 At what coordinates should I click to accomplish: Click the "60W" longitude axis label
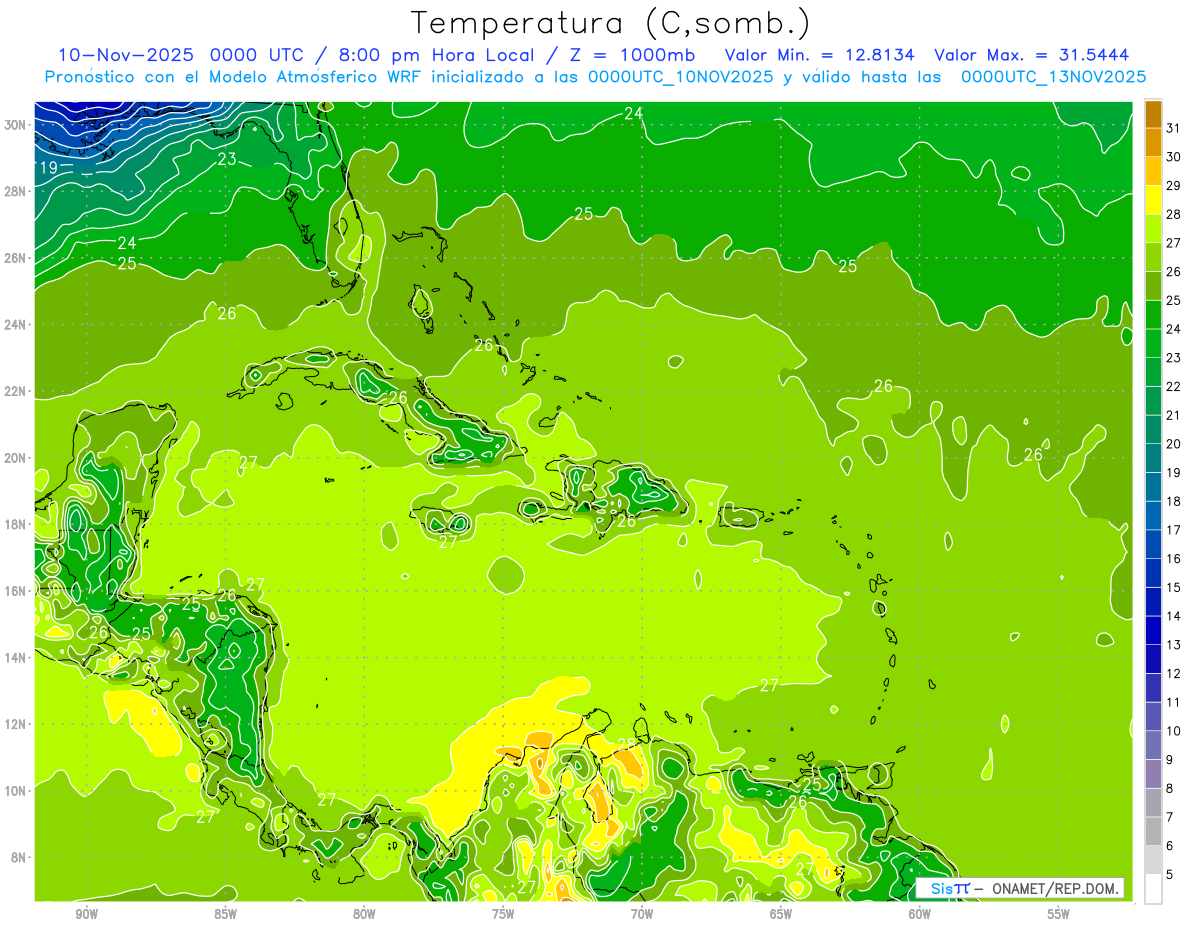[920, 914]
